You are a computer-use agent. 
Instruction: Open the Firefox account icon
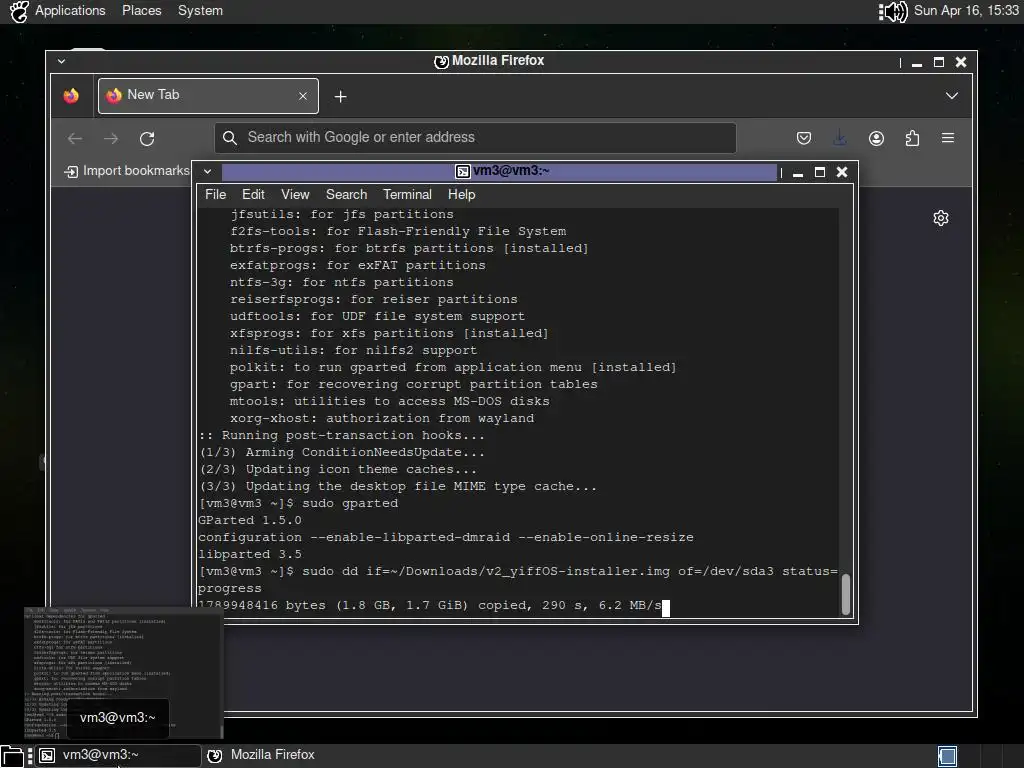click(x=876, y=138)
